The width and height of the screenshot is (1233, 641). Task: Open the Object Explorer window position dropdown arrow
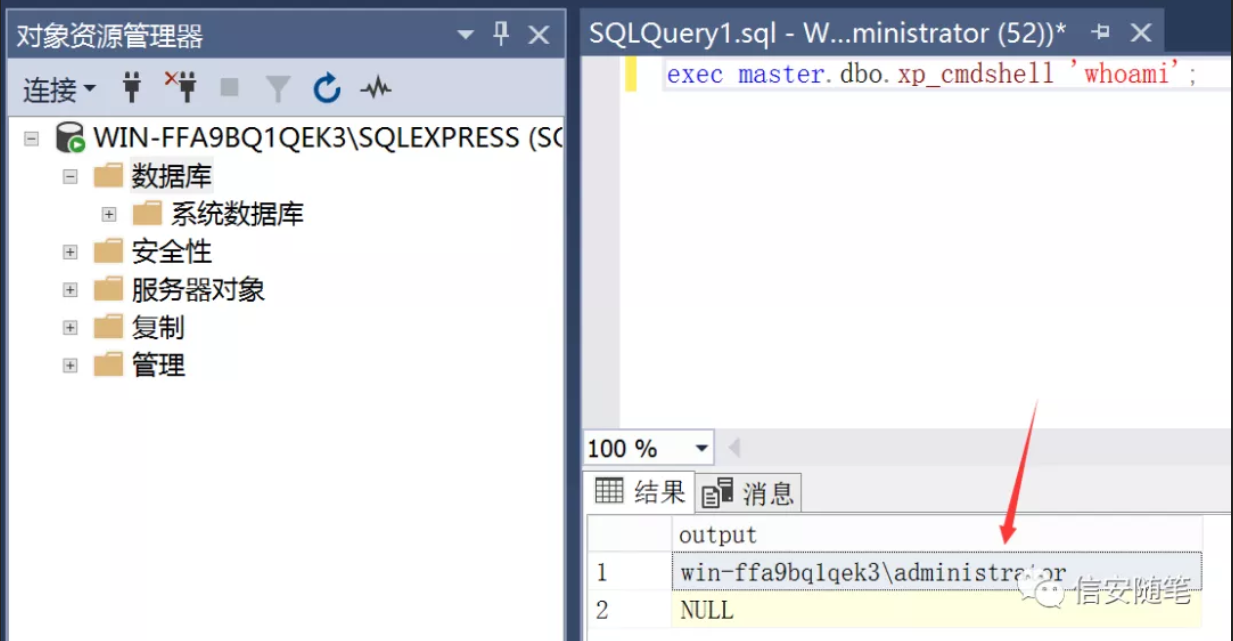pos(465,35)
